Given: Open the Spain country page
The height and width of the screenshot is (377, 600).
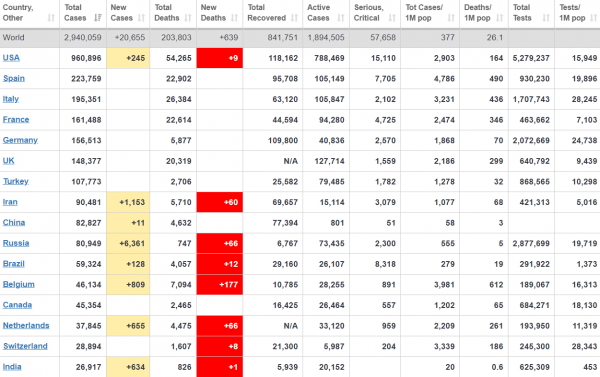Looking at the screenshot, I should (14, 78).
